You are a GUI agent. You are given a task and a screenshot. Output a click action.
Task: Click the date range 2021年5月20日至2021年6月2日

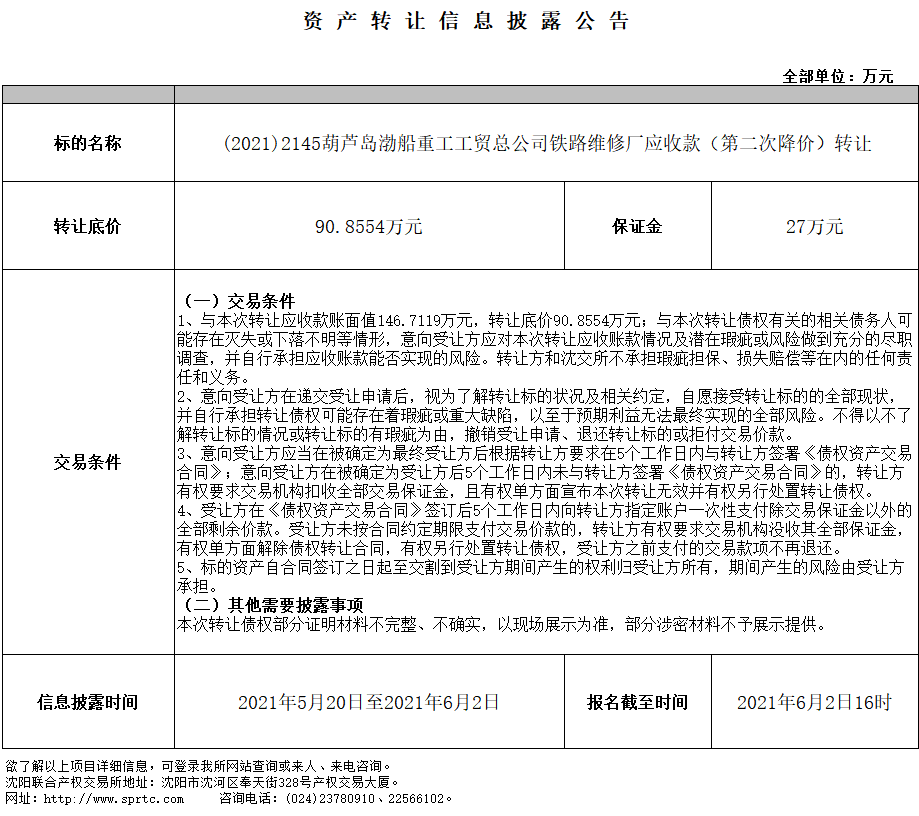pos(369,702)
